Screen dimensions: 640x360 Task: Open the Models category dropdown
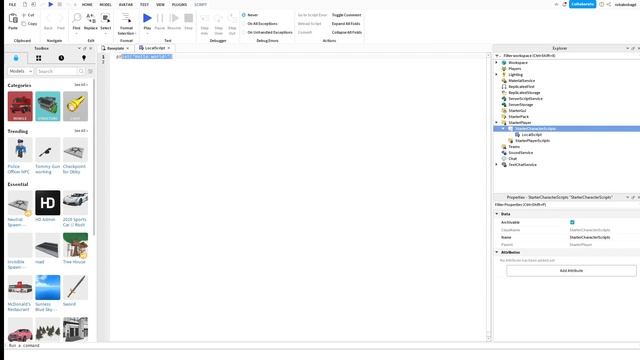(x=20, y=71)
